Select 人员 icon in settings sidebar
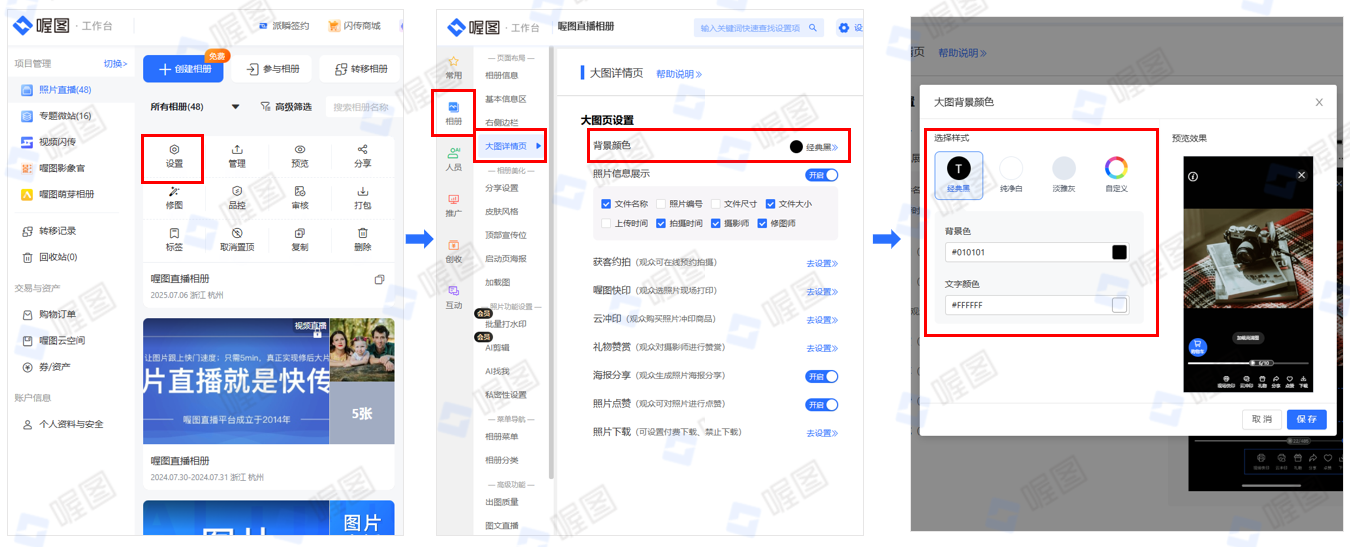This screenshot has height=547, width=1350. point(454,152)
